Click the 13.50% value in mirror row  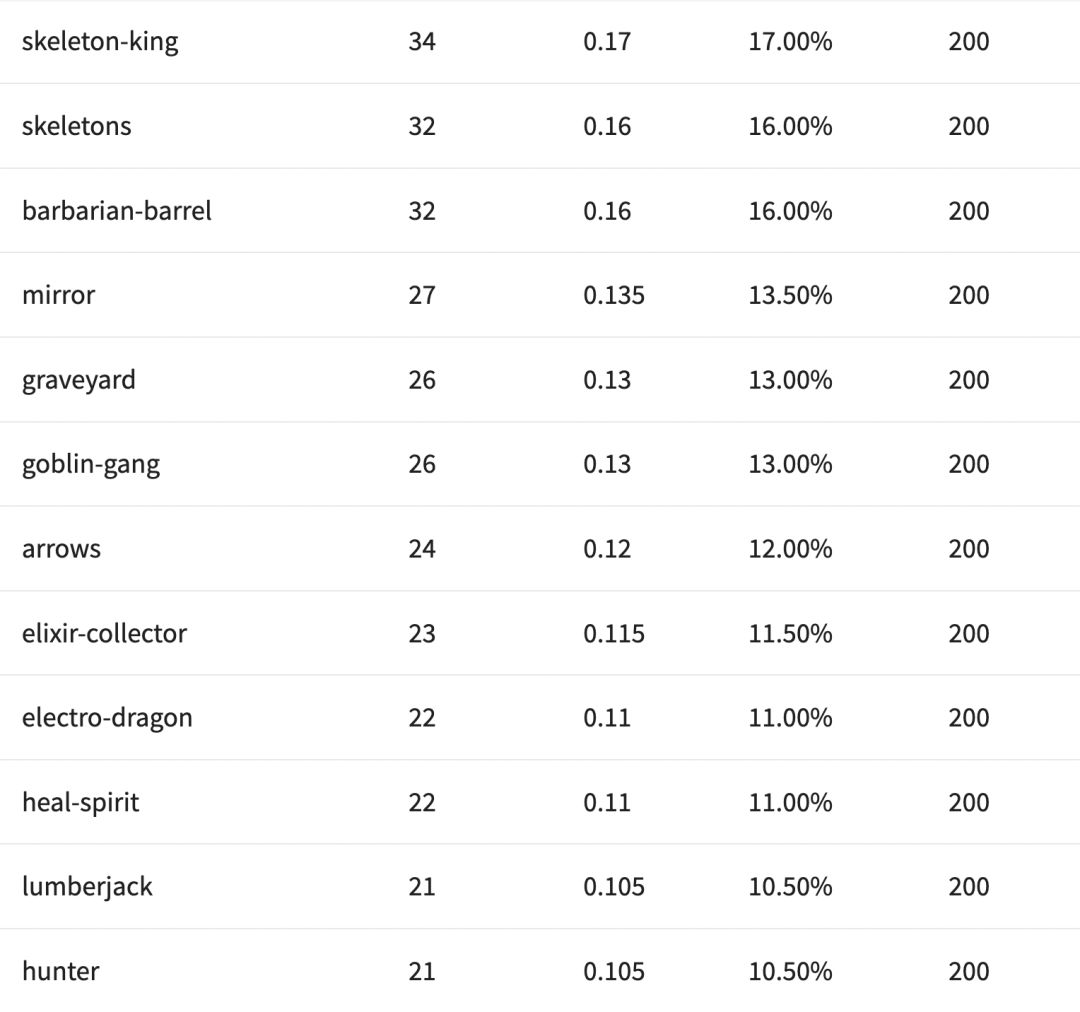point(790,295)
